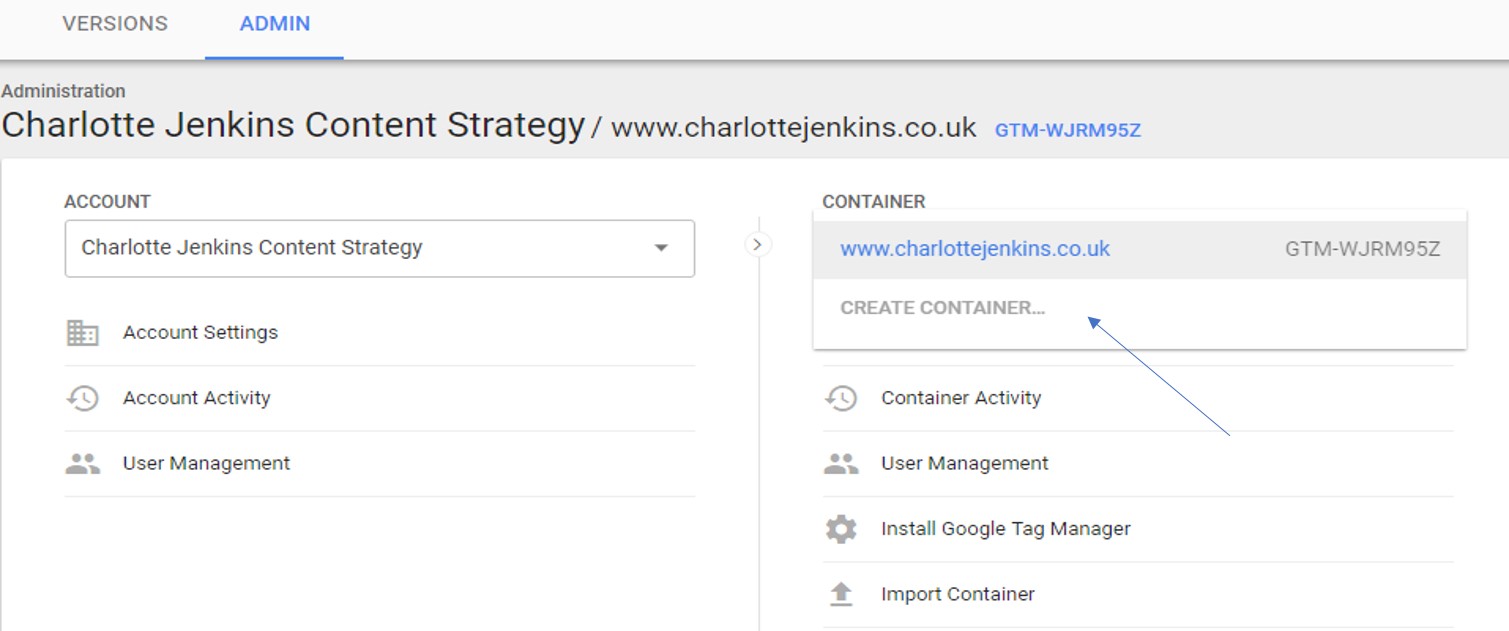
Task: Switch to the VERSIONS tab
Action: (115, 24)
